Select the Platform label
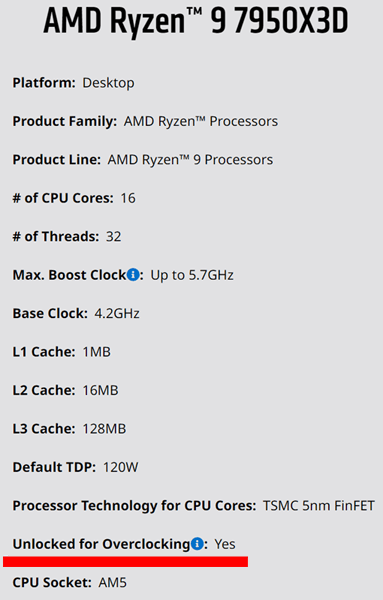Viewport: 383px width, 600px height. click(44, 83)
